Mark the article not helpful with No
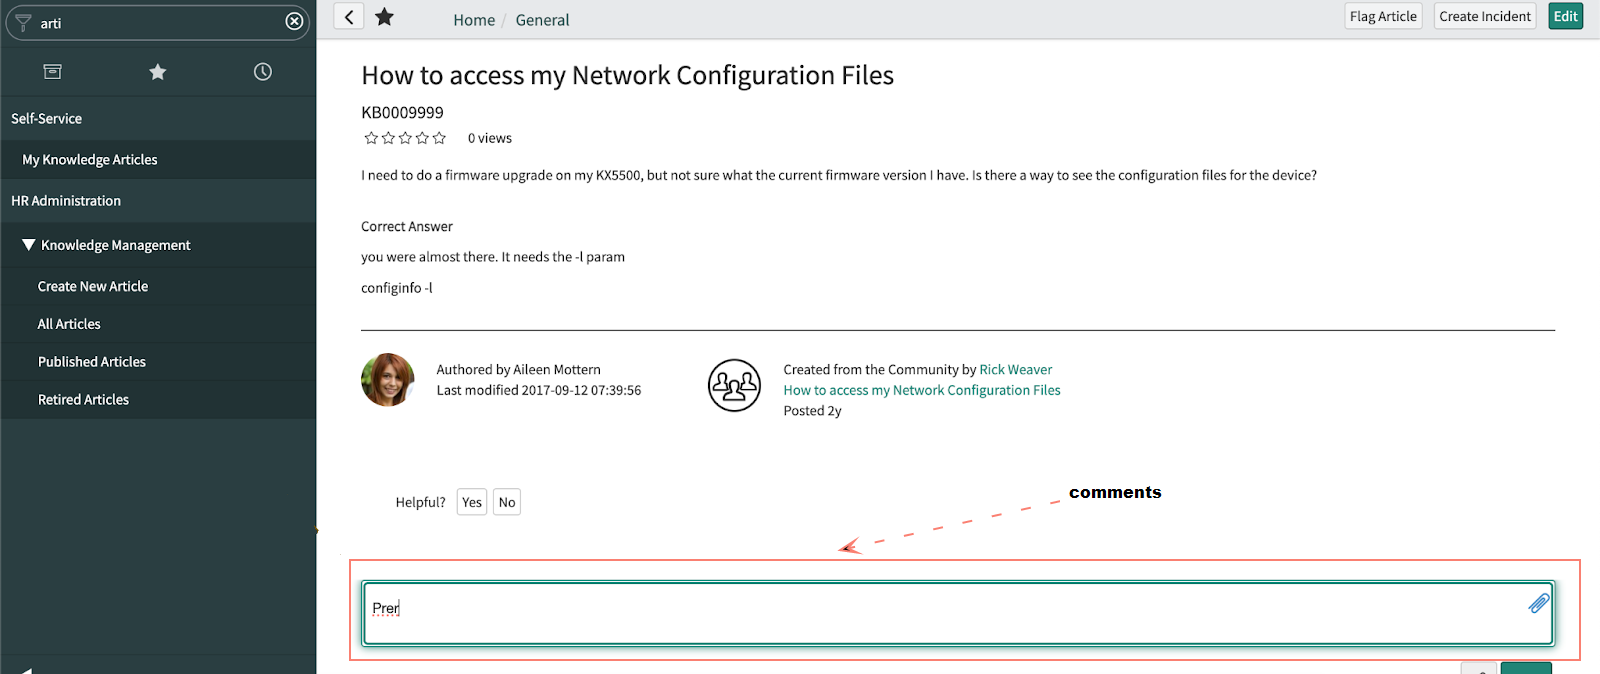 click(x=507, y=502)
